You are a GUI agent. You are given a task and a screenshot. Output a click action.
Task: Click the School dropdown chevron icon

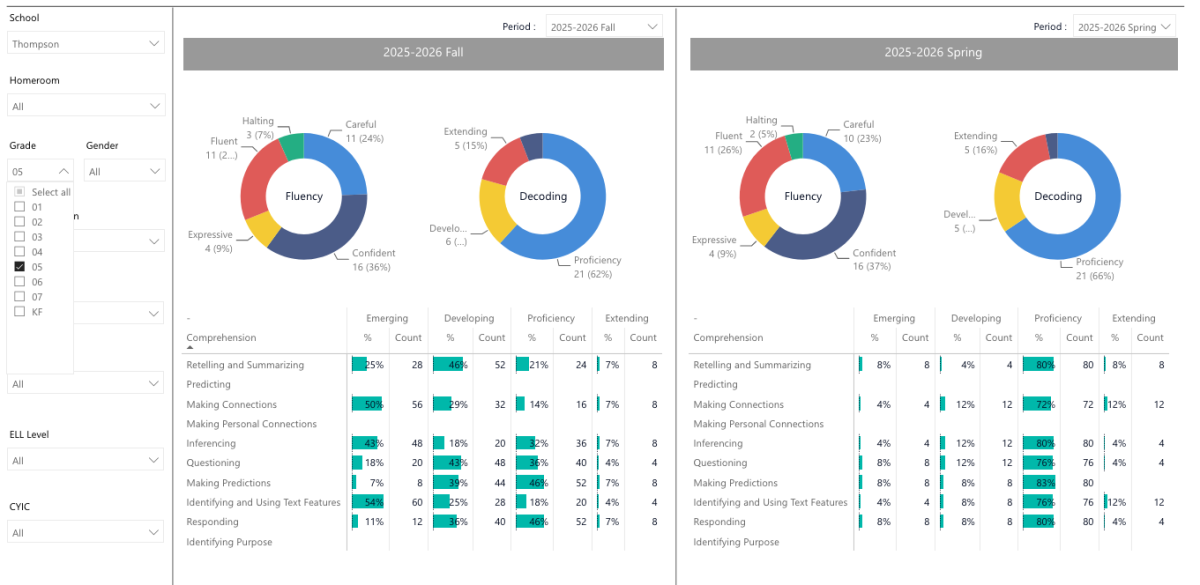point(154,43)
